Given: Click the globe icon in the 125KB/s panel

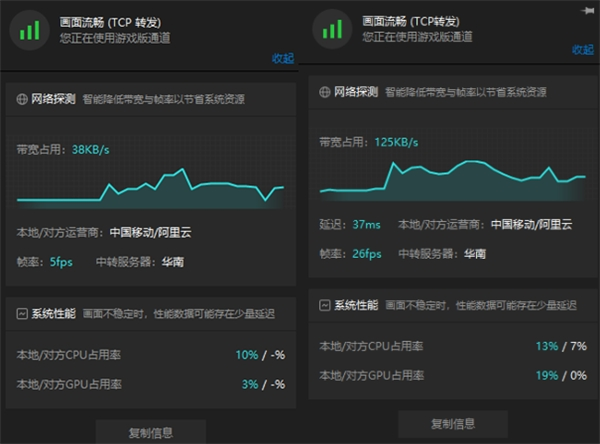Looking at the screenshot, I should tap(325, 92).
